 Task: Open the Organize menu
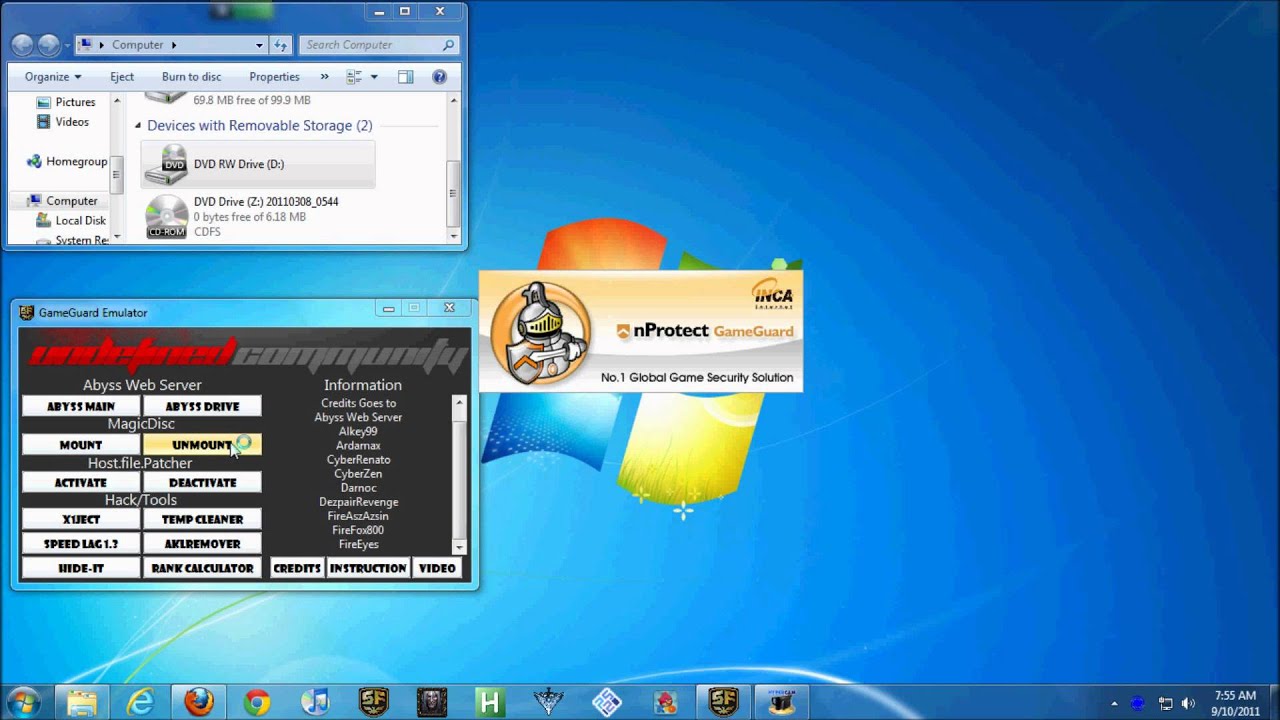(53, 77)
